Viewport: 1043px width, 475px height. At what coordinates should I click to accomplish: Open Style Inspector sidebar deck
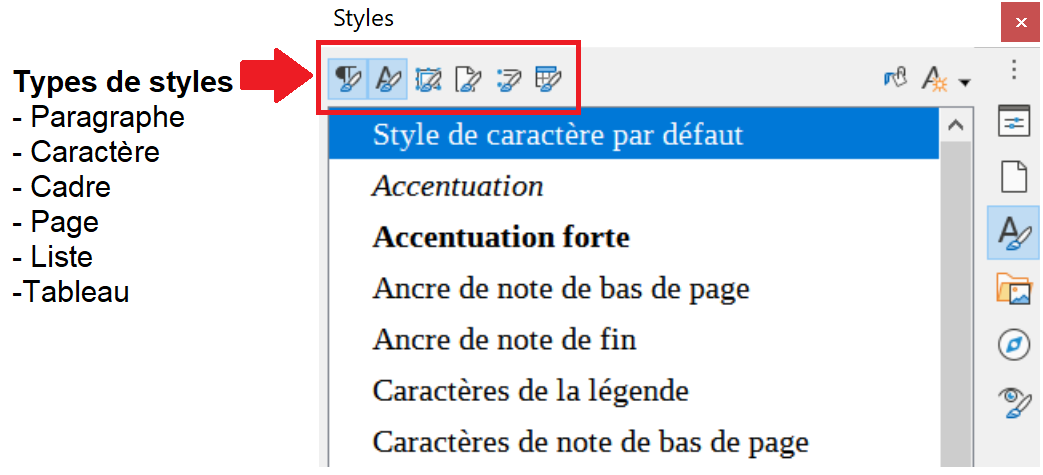[1014, 403]
